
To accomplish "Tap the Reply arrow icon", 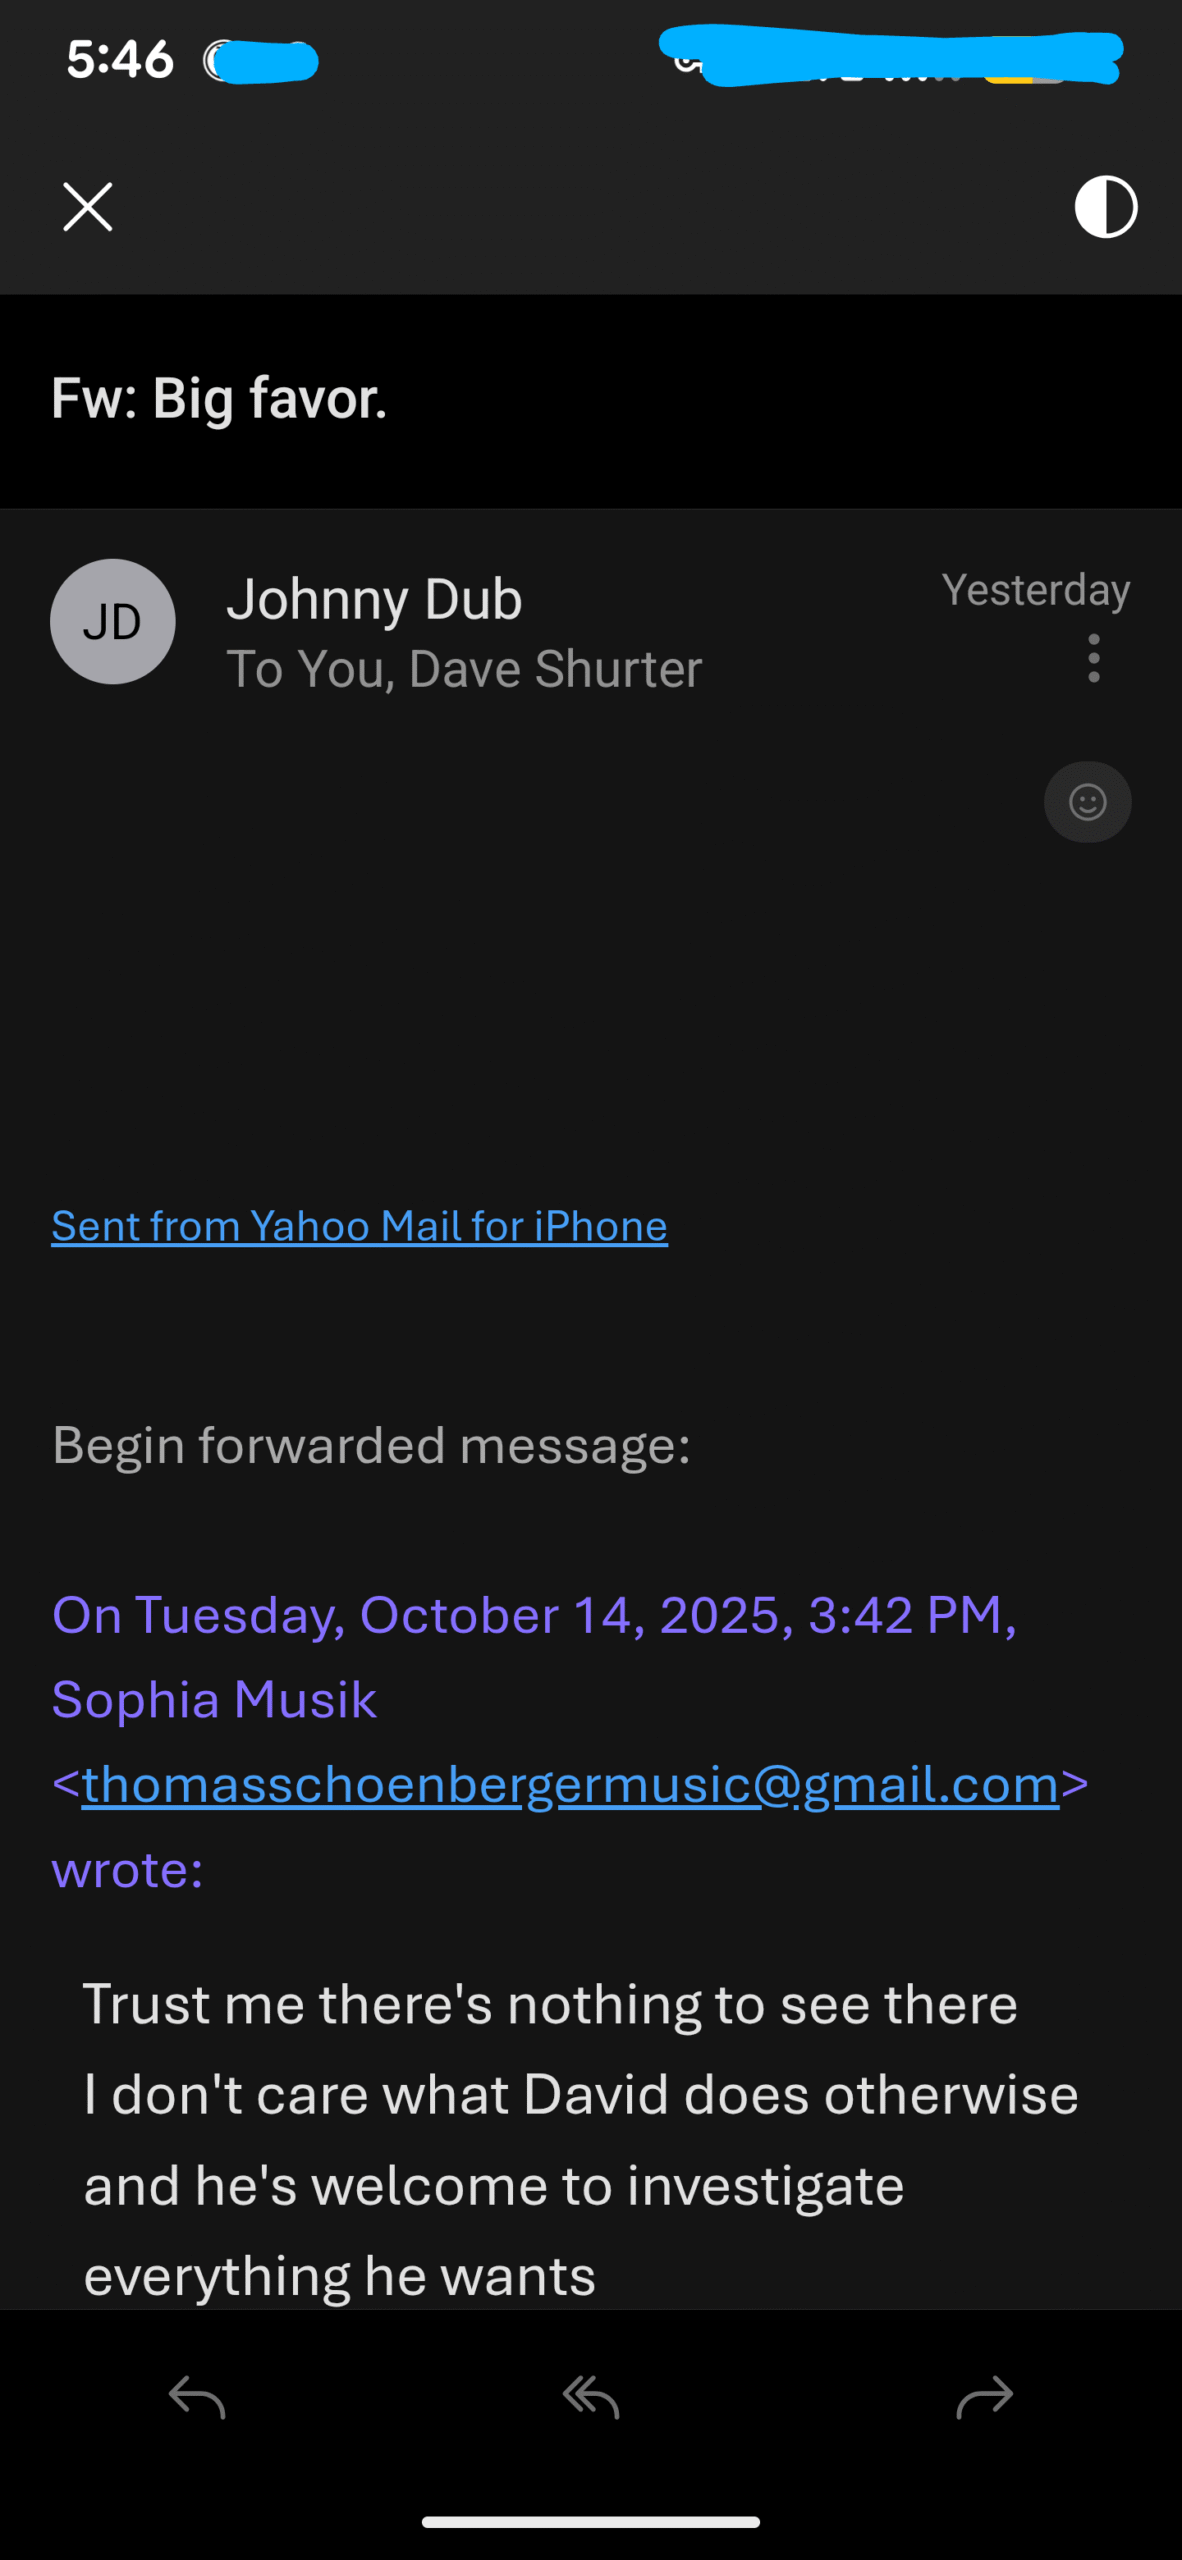I will pos(197,2397).
